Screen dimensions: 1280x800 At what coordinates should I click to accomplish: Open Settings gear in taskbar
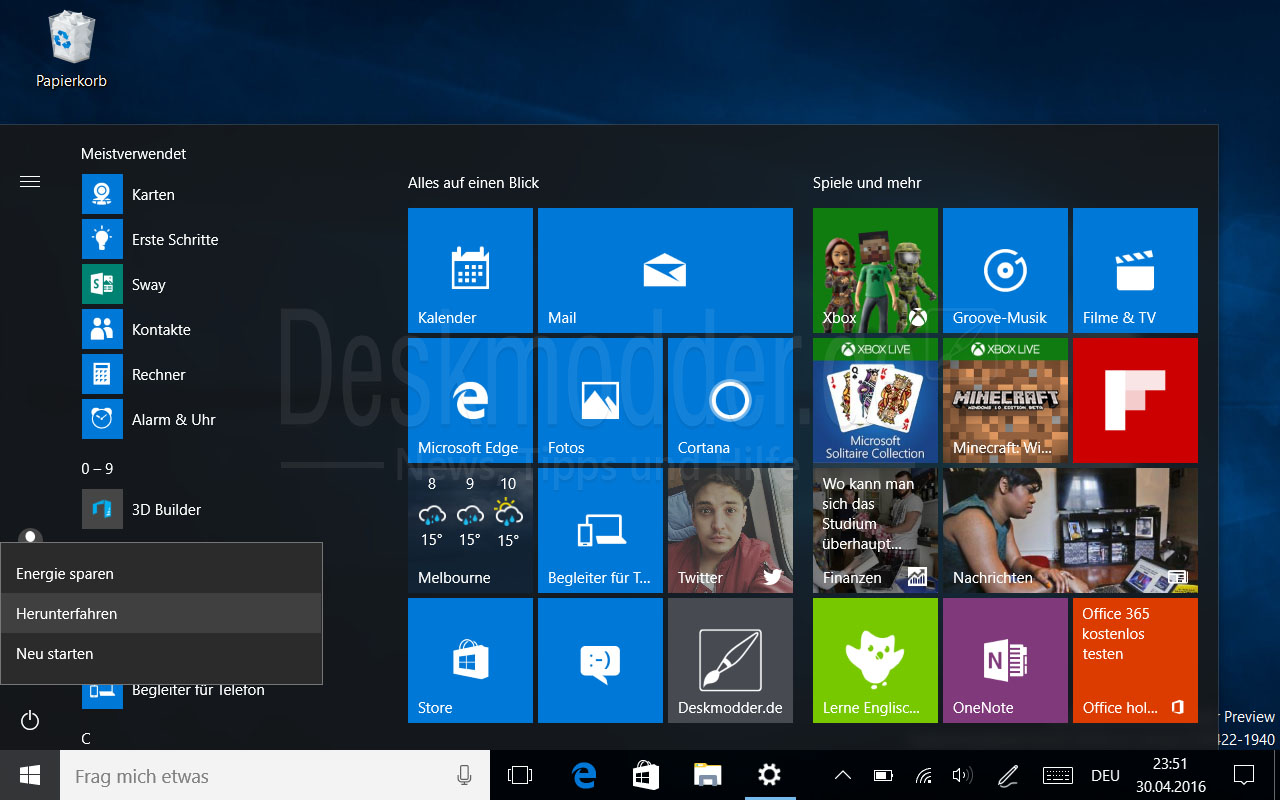(x=768, y=775)
